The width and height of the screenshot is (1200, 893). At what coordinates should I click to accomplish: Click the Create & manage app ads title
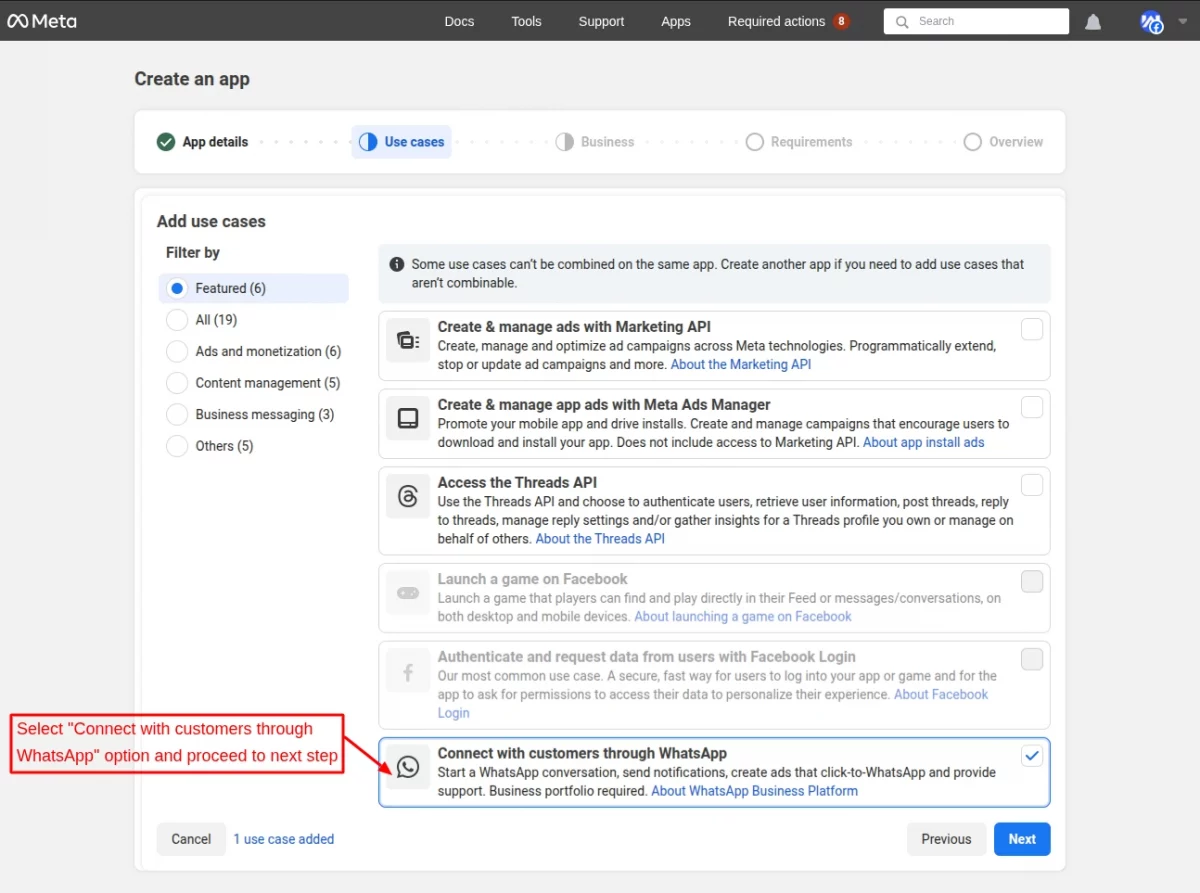click(604, 405)
